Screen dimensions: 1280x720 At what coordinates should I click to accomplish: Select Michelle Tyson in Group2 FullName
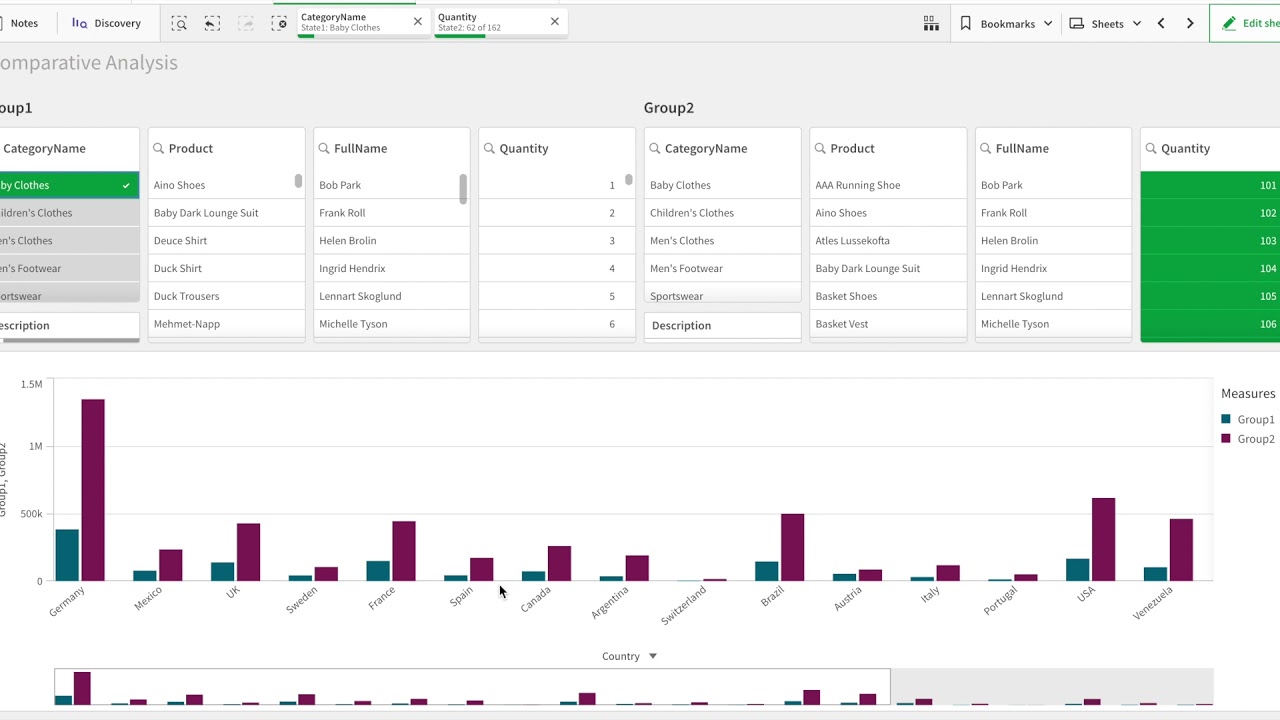[1054, 324]
